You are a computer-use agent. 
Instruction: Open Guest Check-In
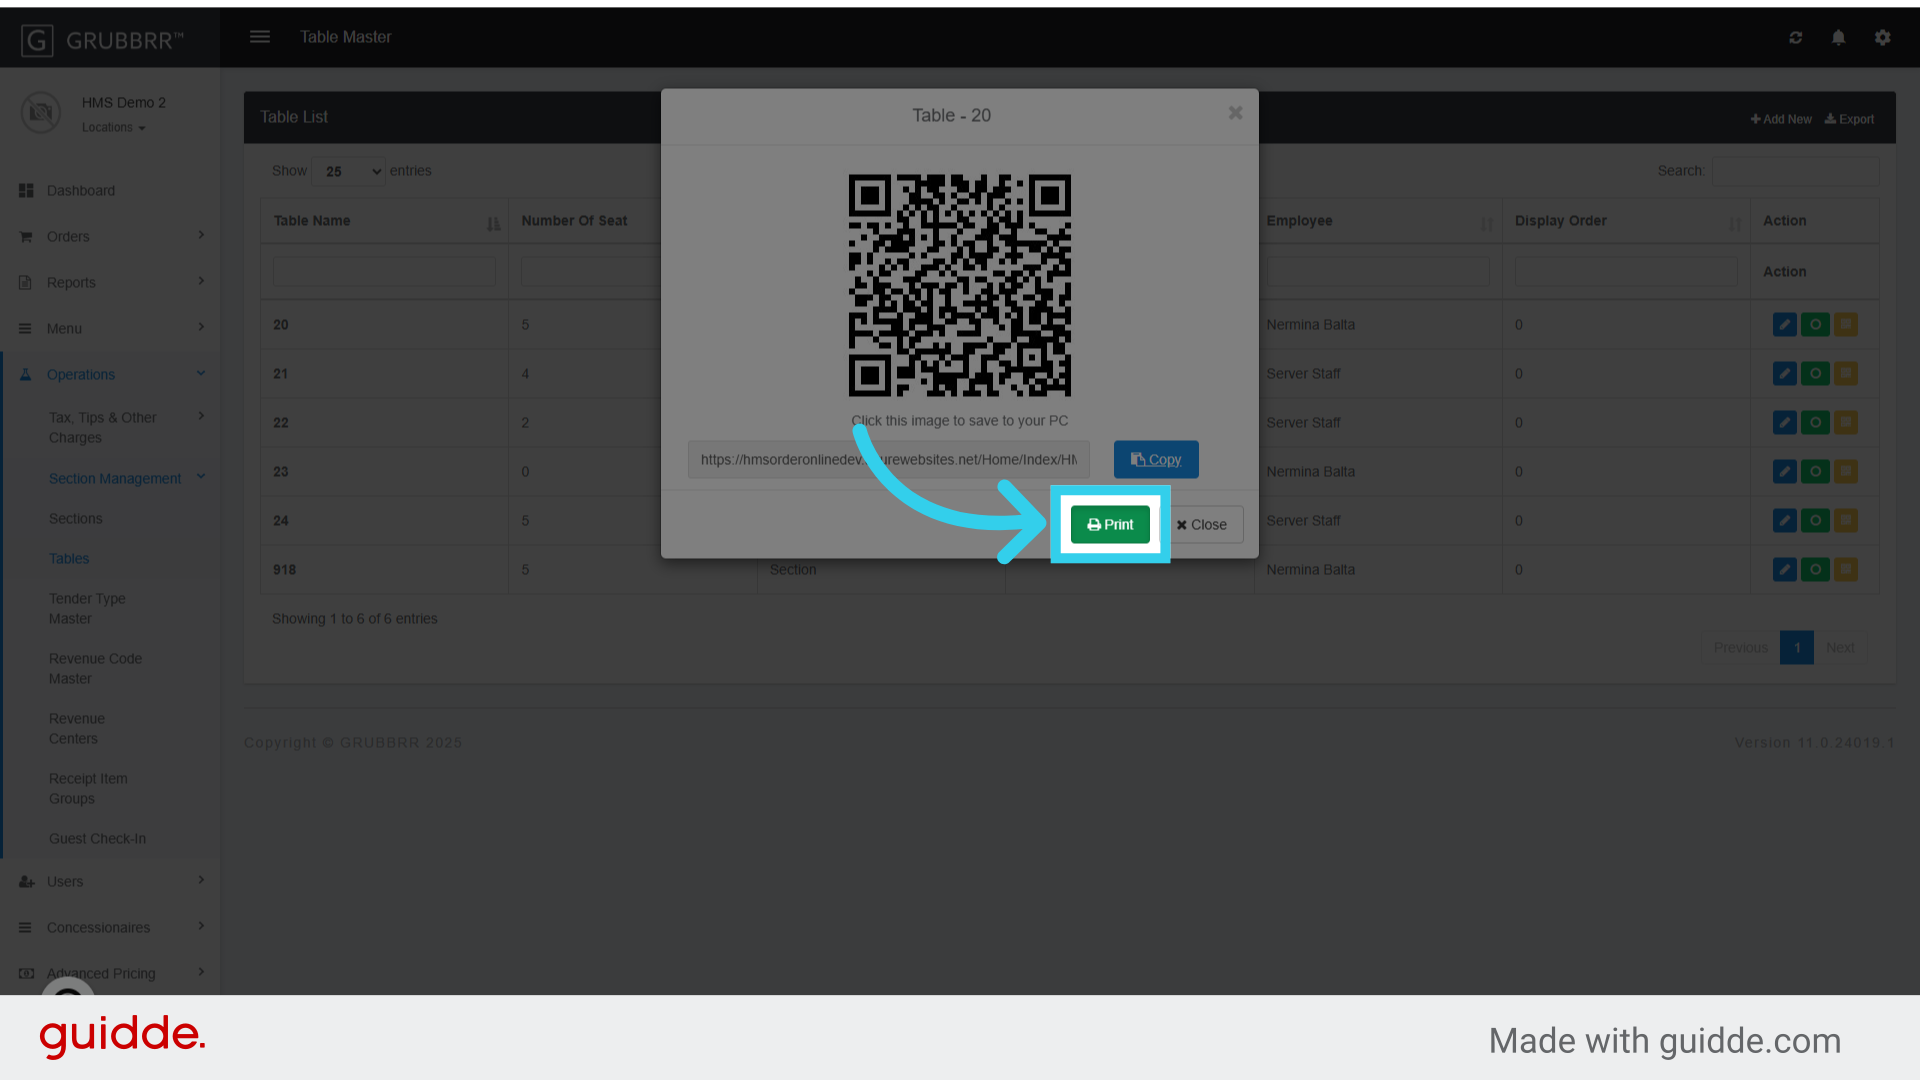pyautogui.click(x=97, y=839)
